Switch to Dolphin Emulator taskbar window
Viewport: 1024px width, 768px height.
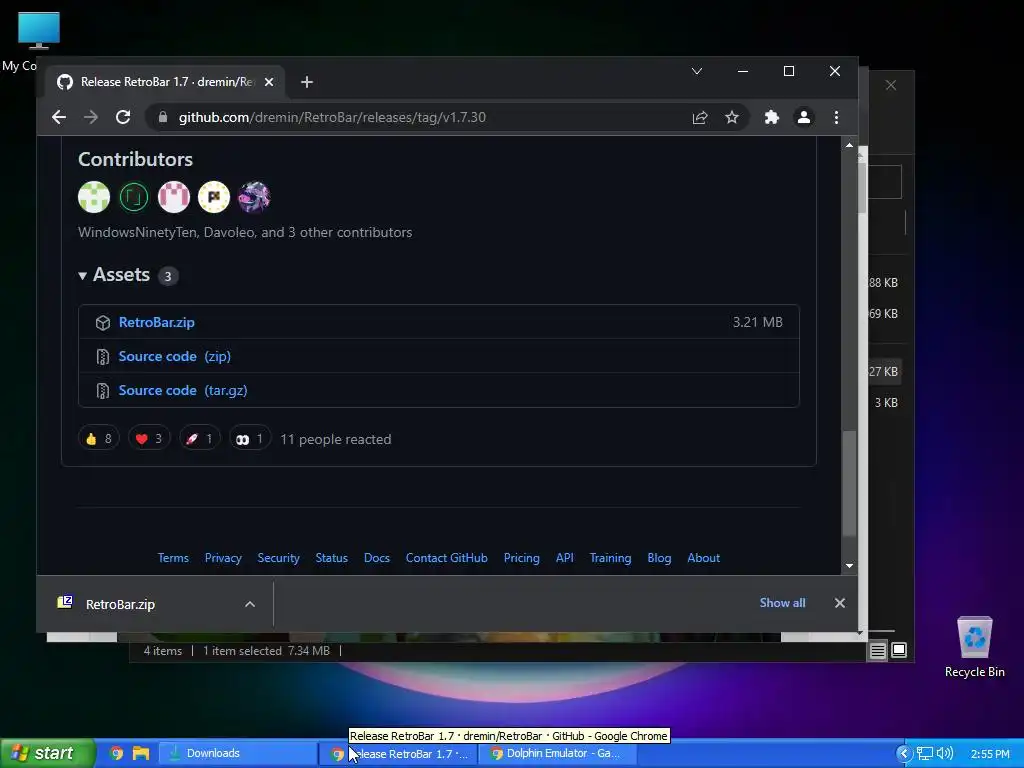557,753
